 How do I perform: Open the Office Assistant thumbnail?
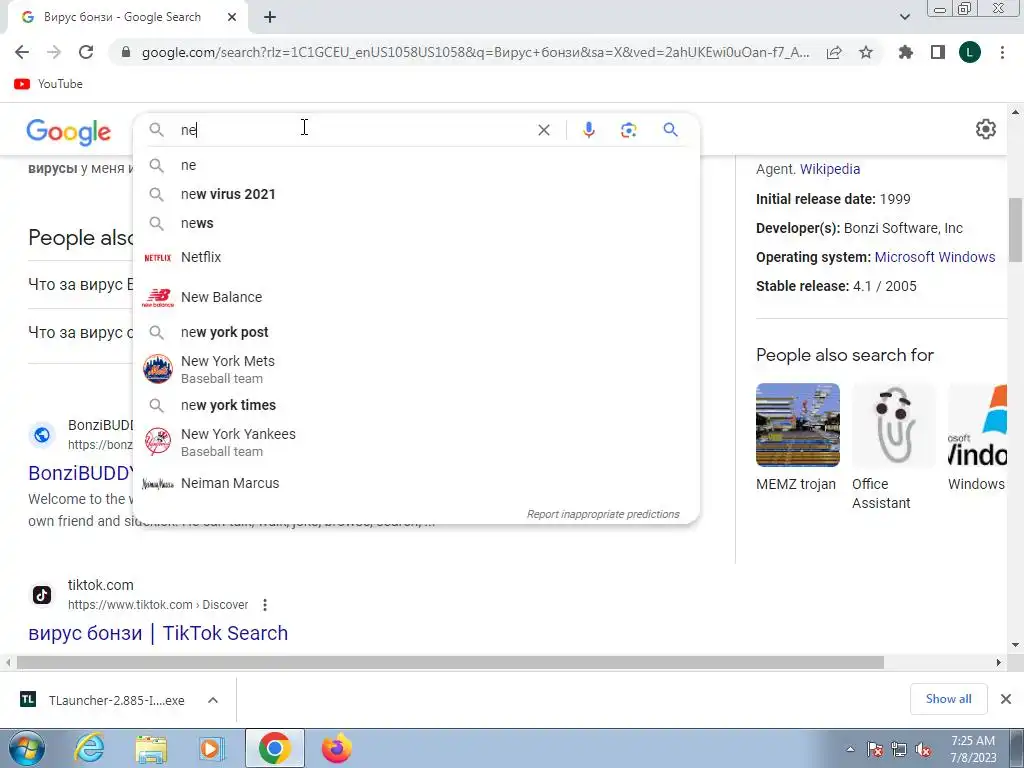click(x=893, y=425)
